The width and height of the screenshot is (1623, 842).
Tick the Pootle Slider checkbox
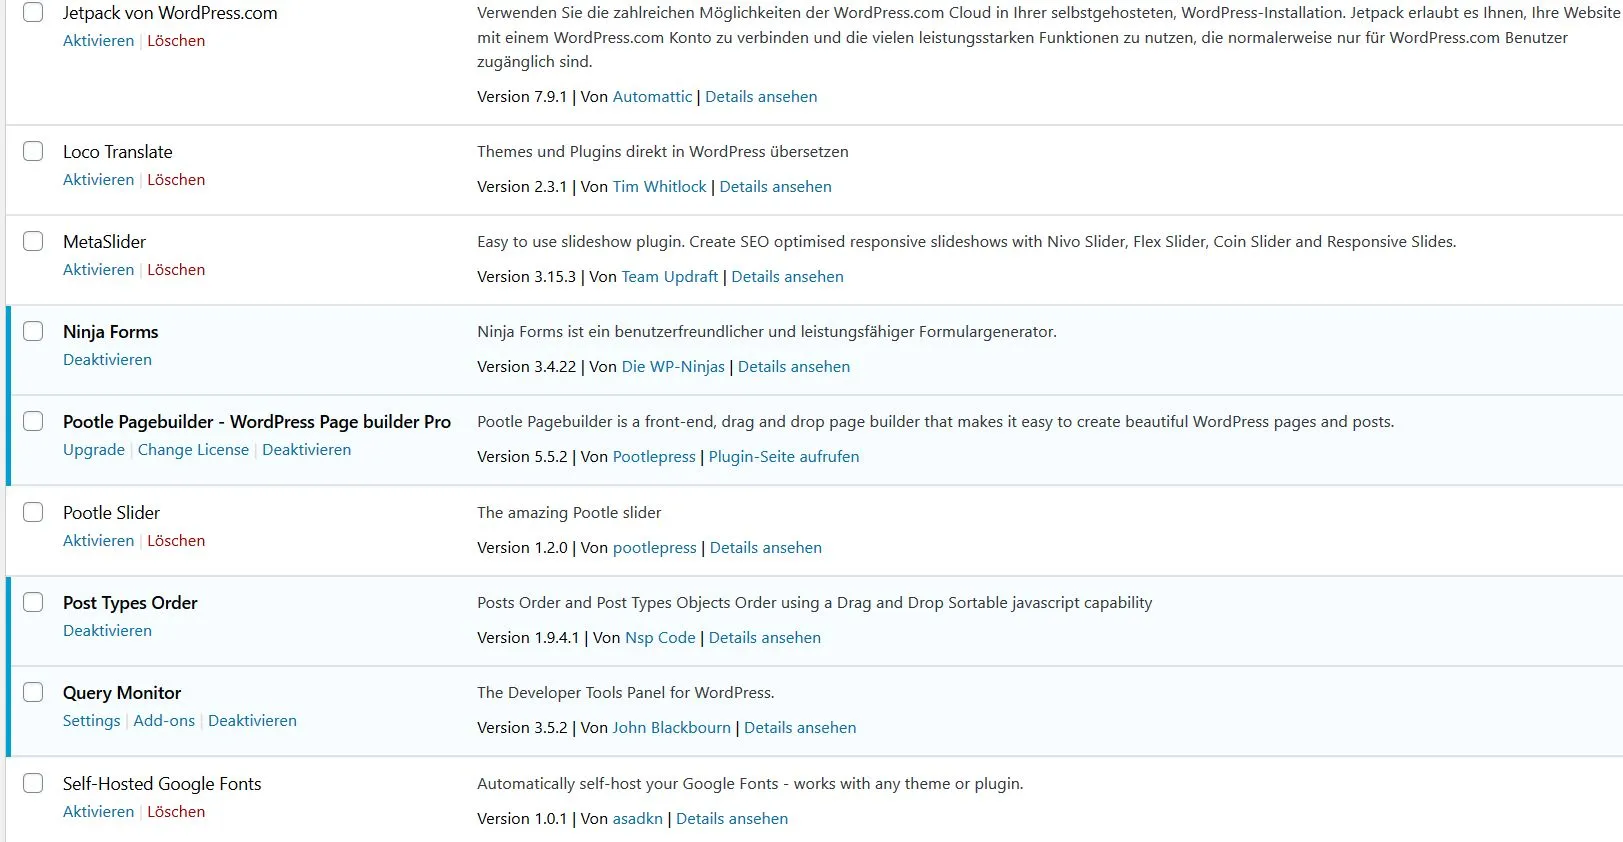pyautogui.click(x=33, y=512)
